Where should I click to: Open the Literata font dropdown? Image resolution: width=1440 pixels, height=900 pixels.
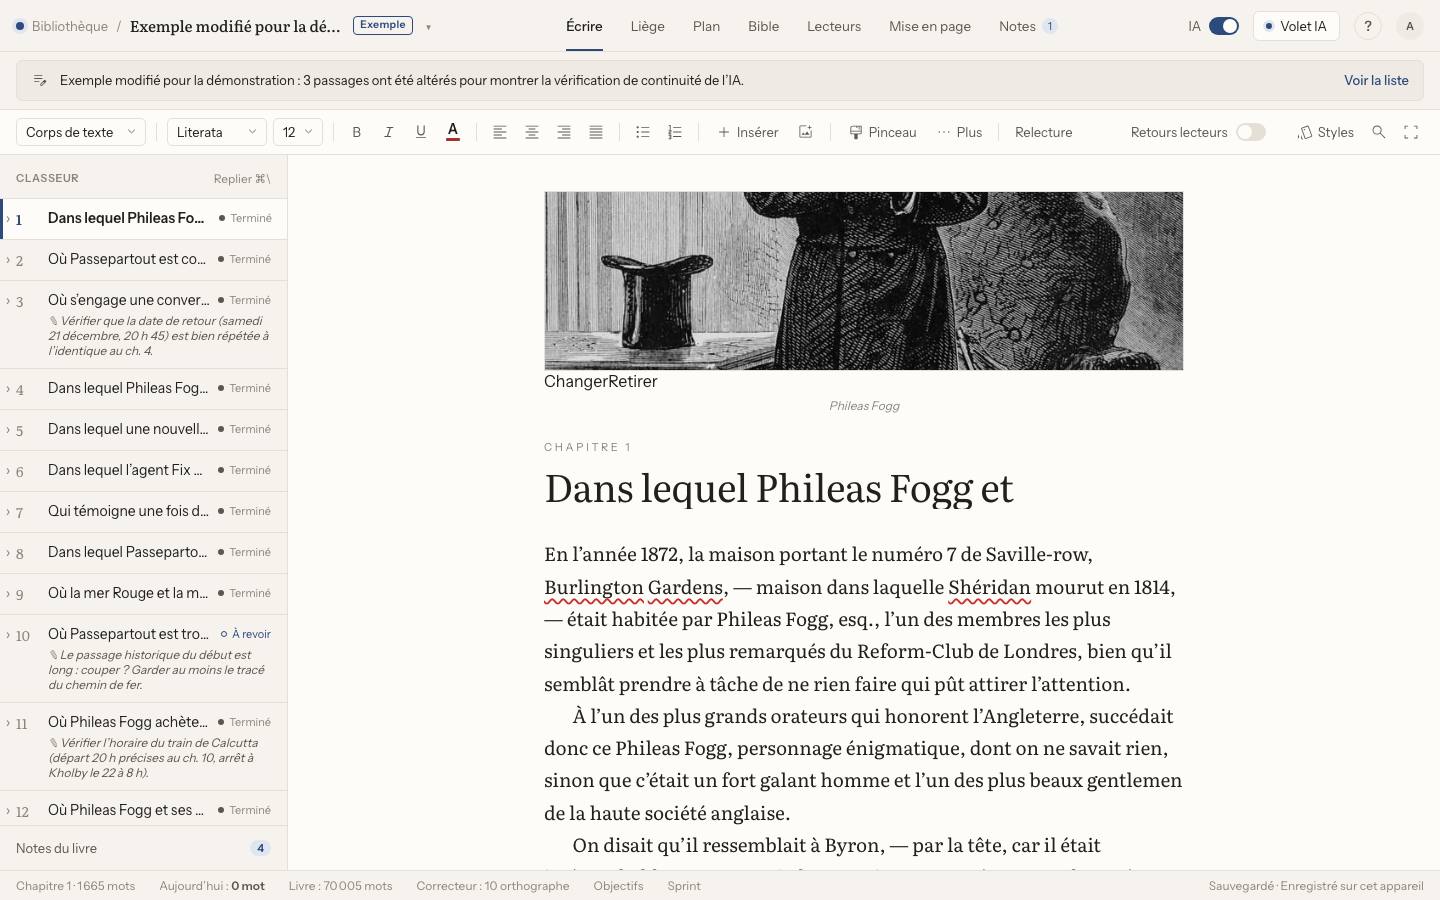pos(217,132)
